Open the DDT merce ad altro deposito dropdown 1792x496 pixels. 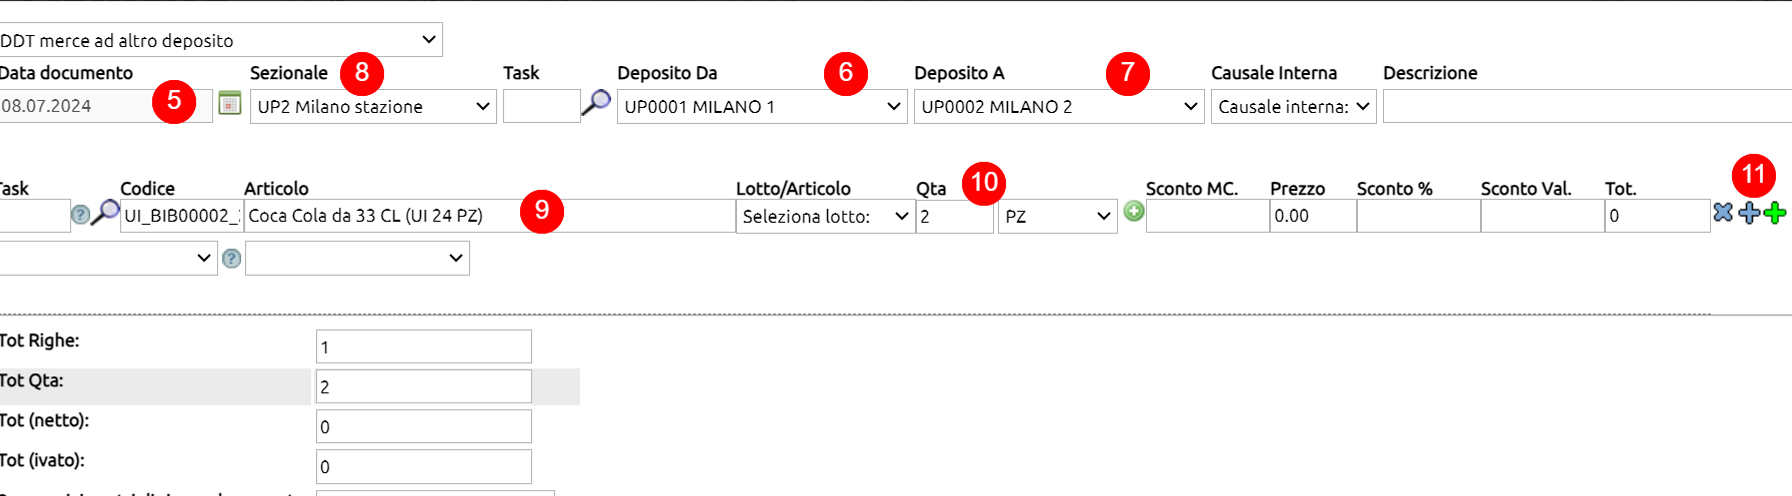click(221, 40)
